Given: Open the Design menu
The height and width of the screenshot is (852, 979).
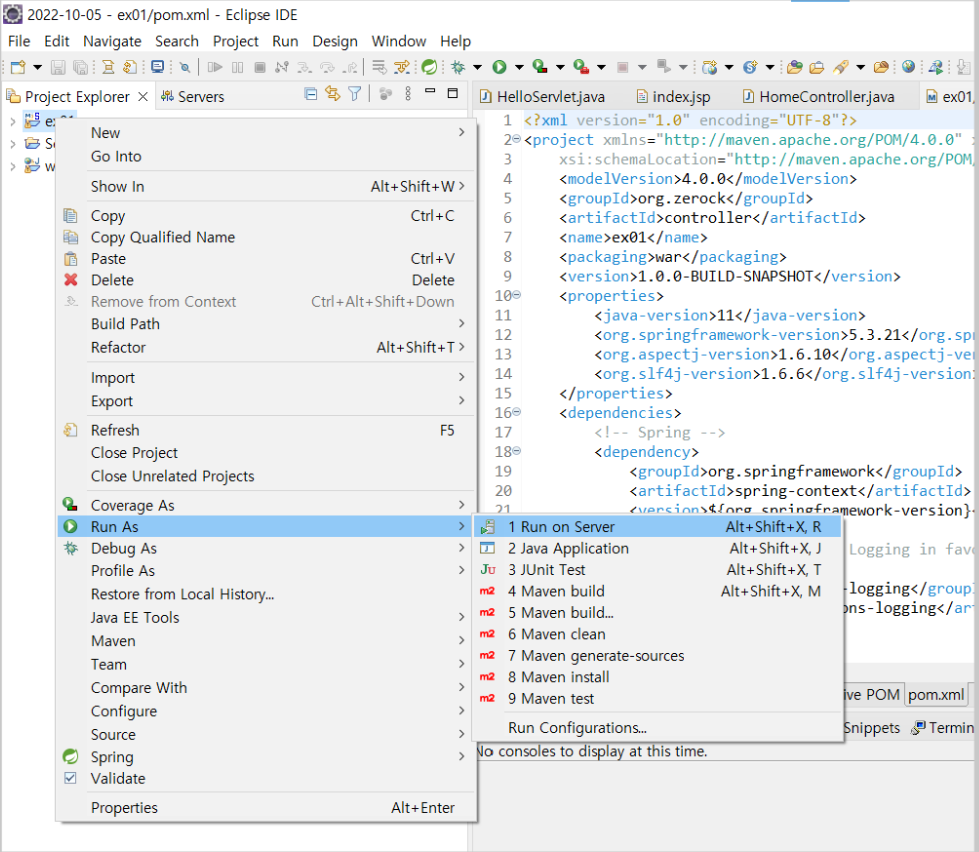Looking at the screenshot, I should click(335, 41).
